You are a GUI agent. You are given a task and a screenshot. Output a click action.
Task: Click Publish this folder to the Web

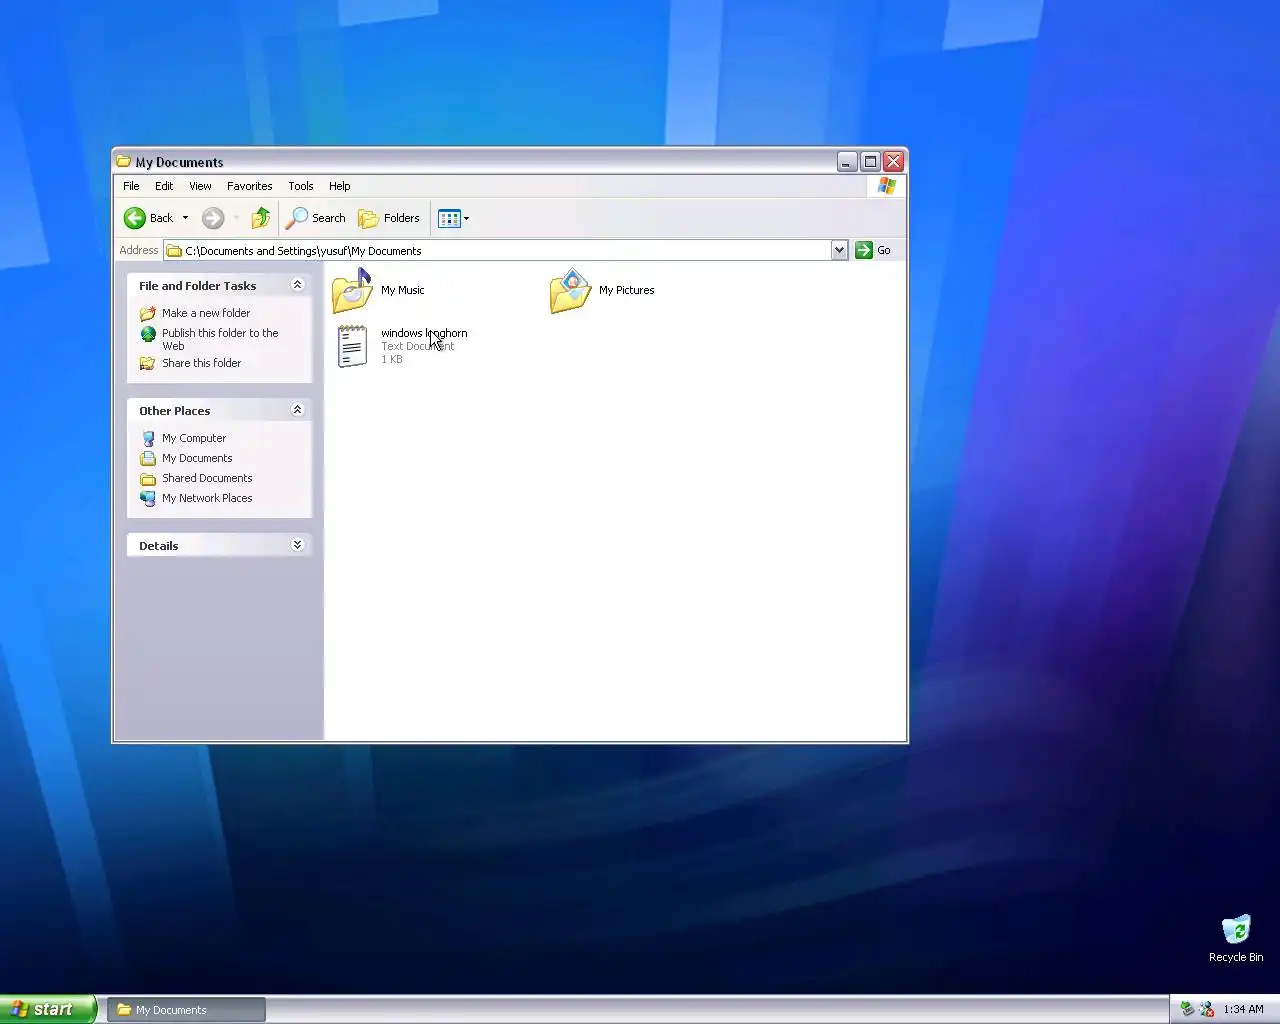(x=220, y=339)
